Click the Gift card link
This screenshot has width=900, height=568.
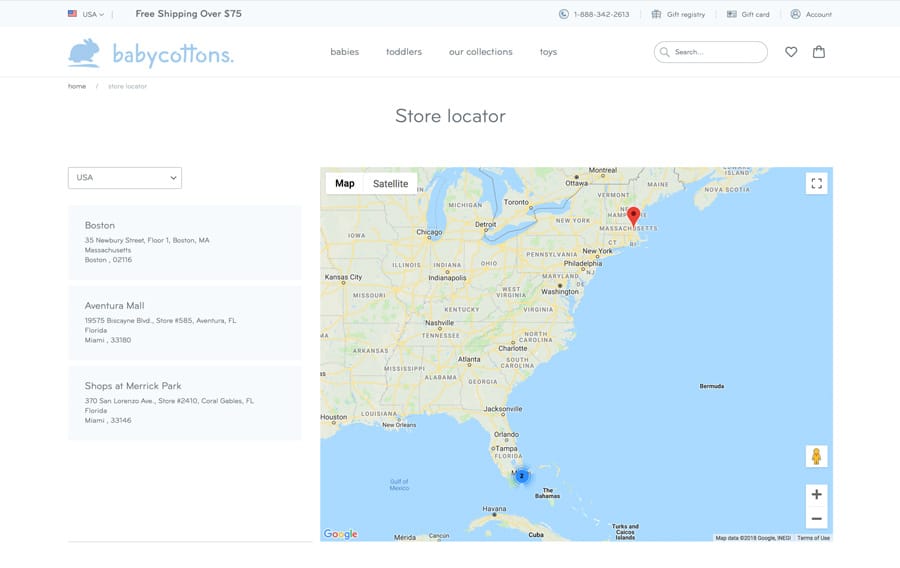click(755, 14)
